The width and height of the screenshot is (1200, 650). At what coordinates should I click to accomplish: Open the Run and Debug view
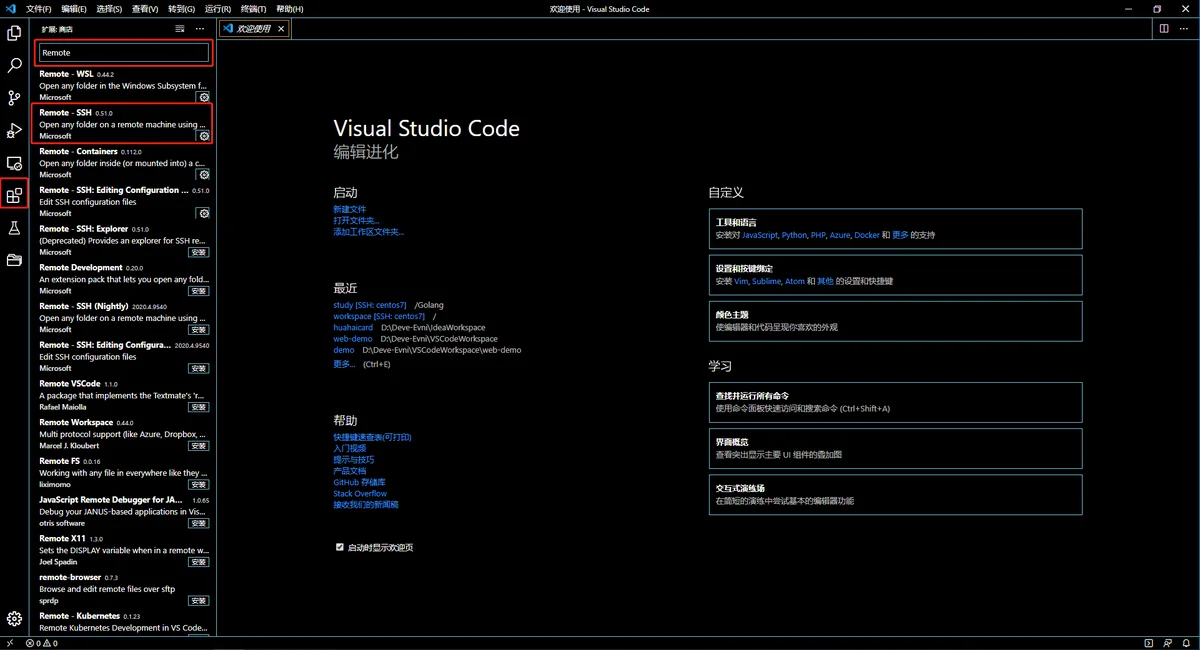point(14,130)
